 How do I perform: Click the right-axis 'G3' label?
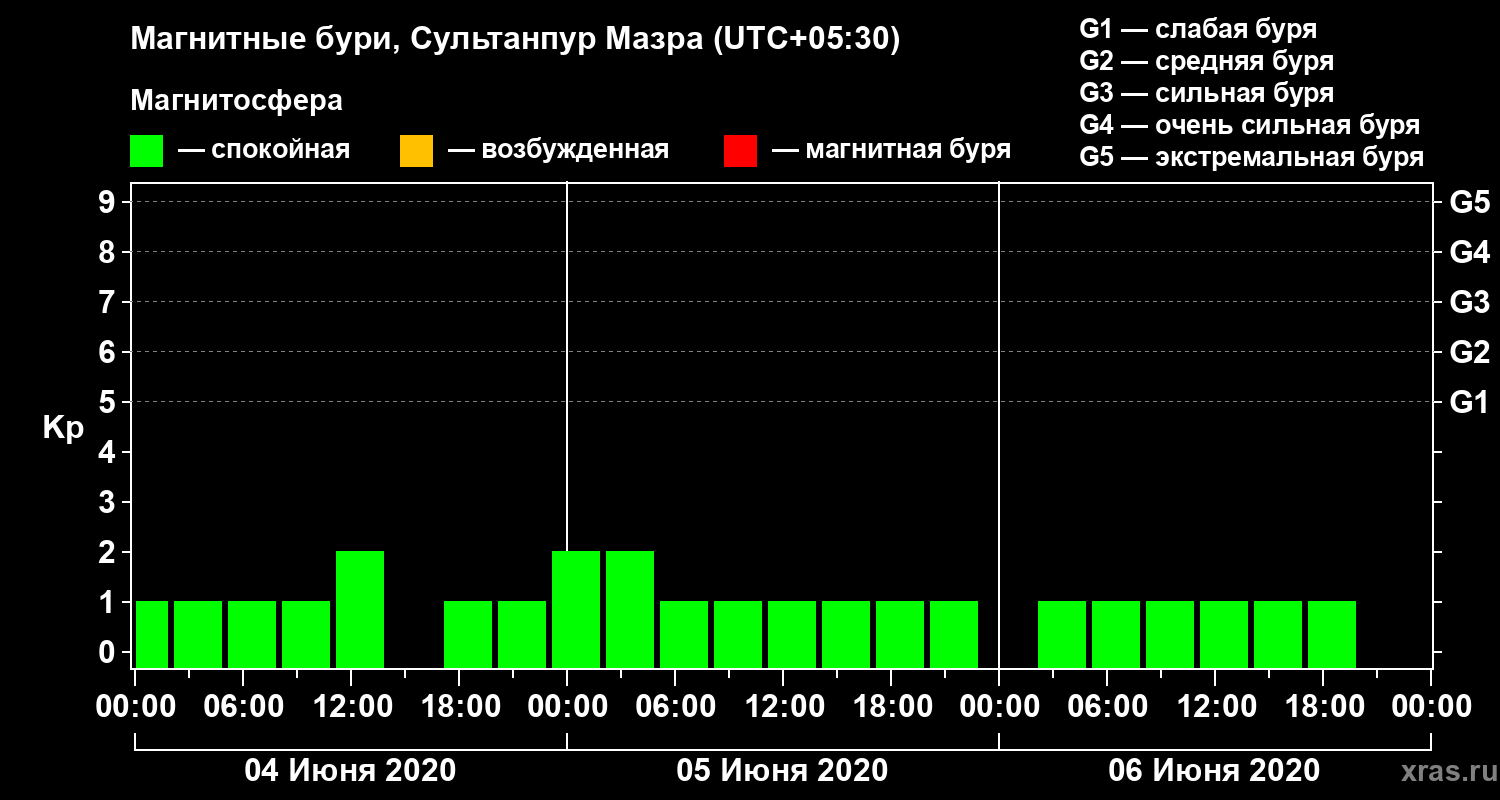tap(1470, 302)
